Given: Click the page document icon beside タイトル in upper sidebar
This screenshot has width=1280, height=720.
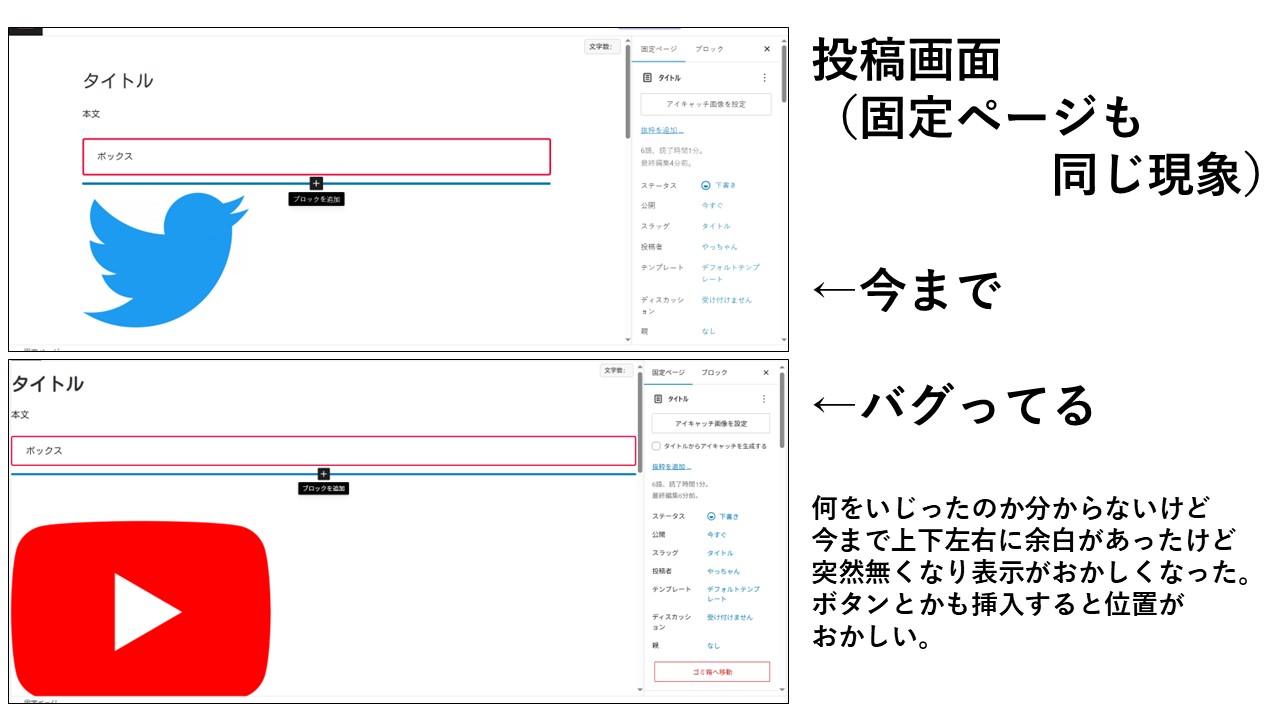Looking at the screenshot, I should [647, 77].
